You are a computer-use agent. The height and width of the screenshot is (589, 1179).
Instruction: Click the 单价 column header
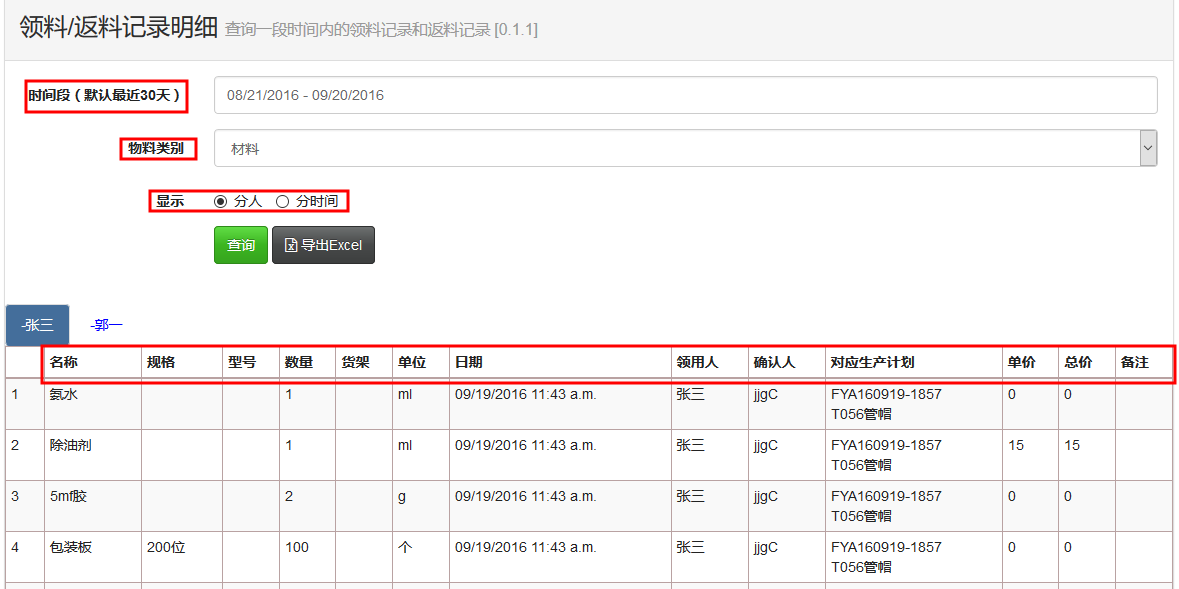pos(1021,362)
